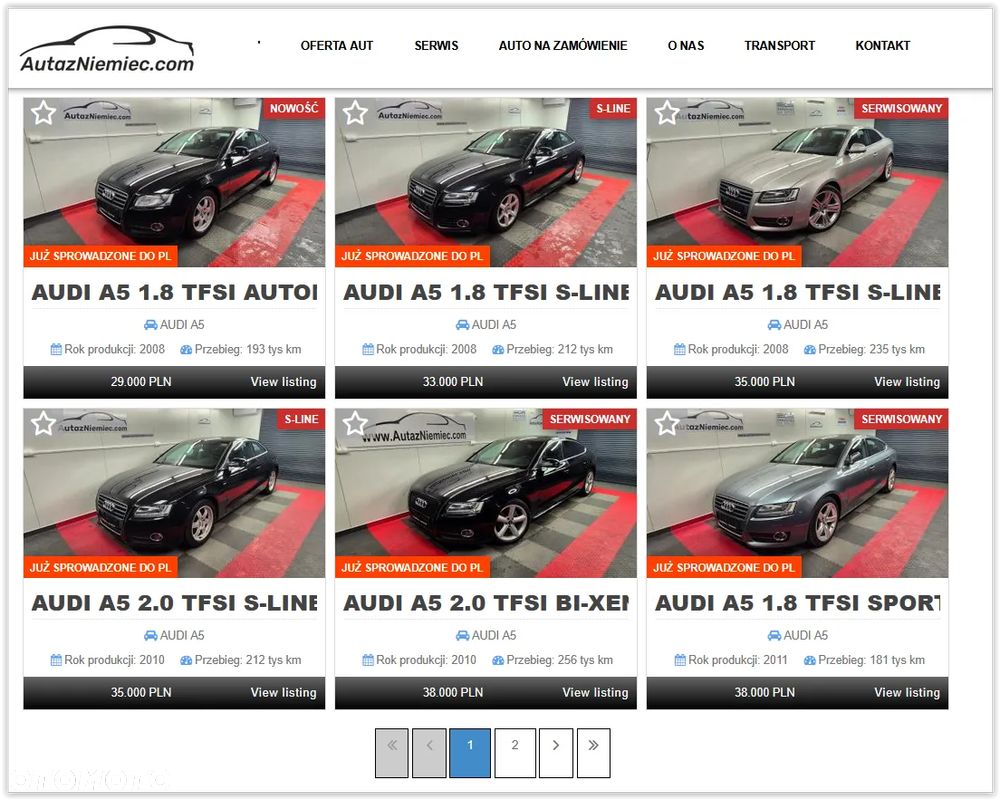The width and height of the screenshot is (1000, 800).
Task: Click the 35.000 PLN price of 2010 Audi
Action: point(141,692)
